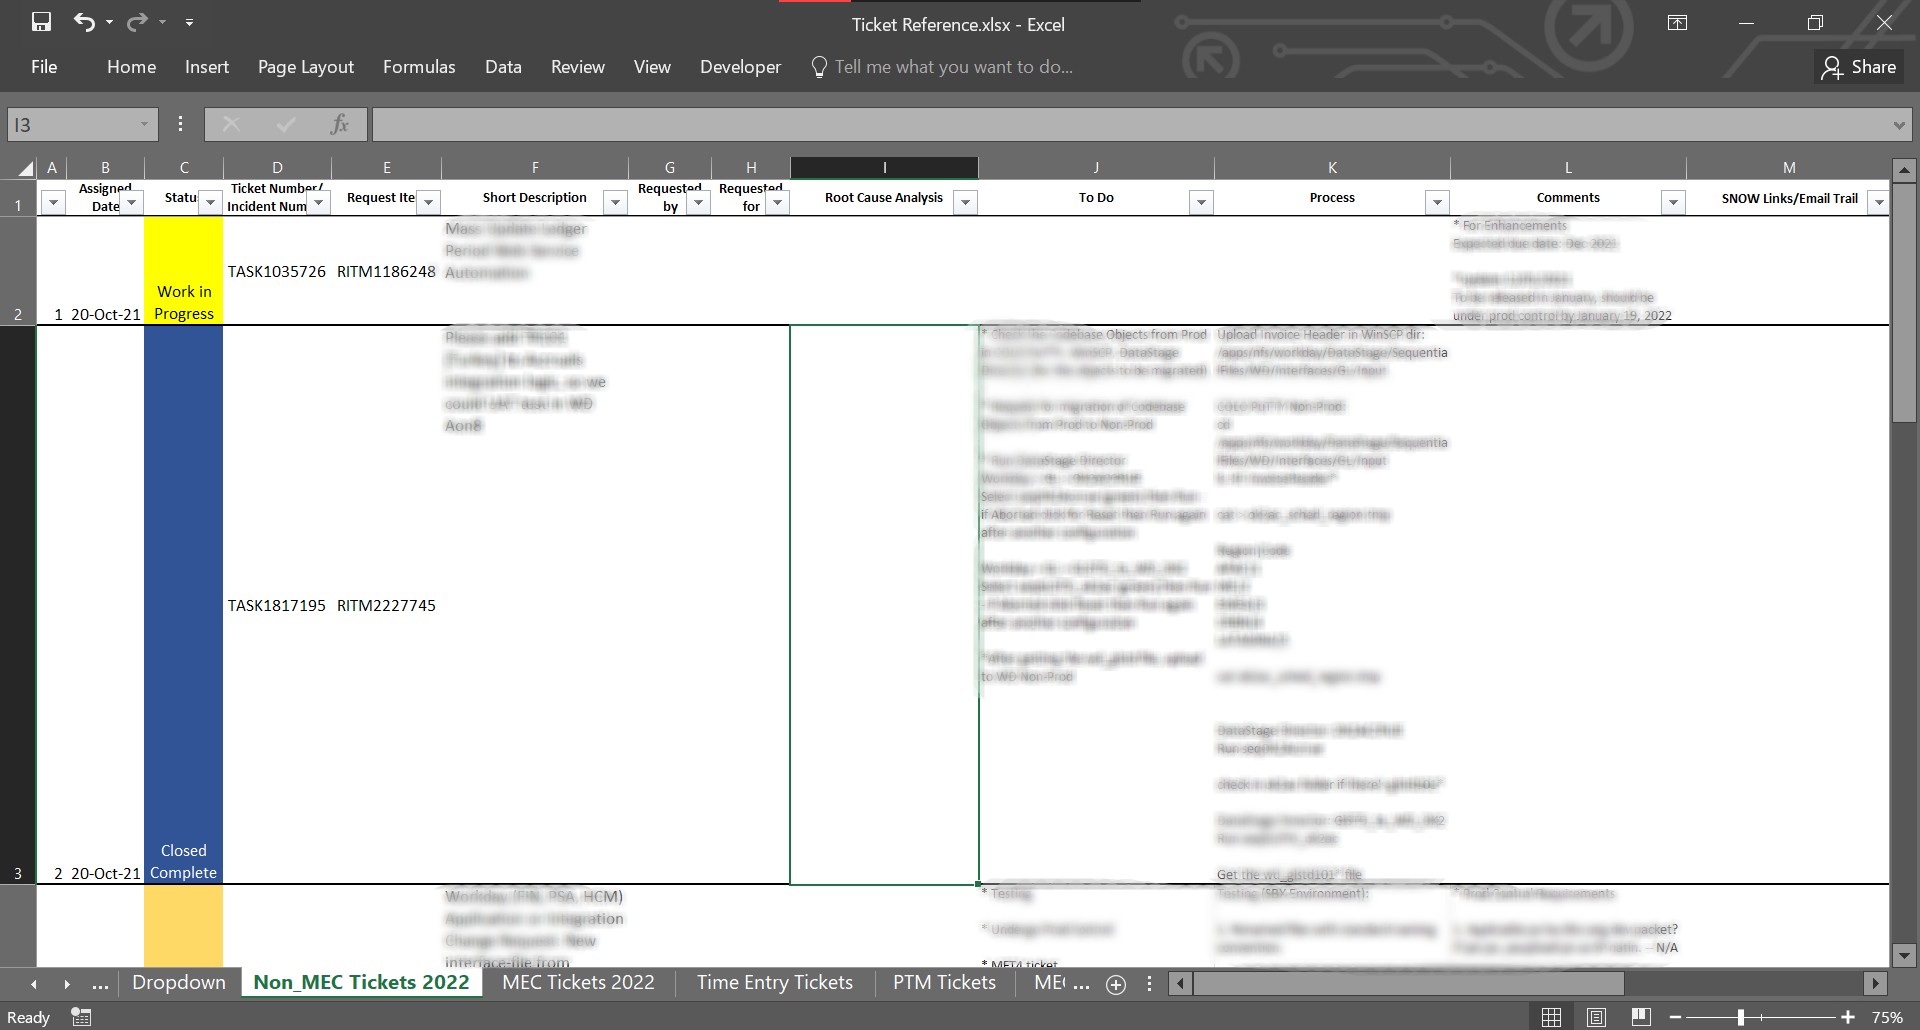Switch to the View tab
The width and height of the screenshot is (1920, 1030).
click(652, 67)
